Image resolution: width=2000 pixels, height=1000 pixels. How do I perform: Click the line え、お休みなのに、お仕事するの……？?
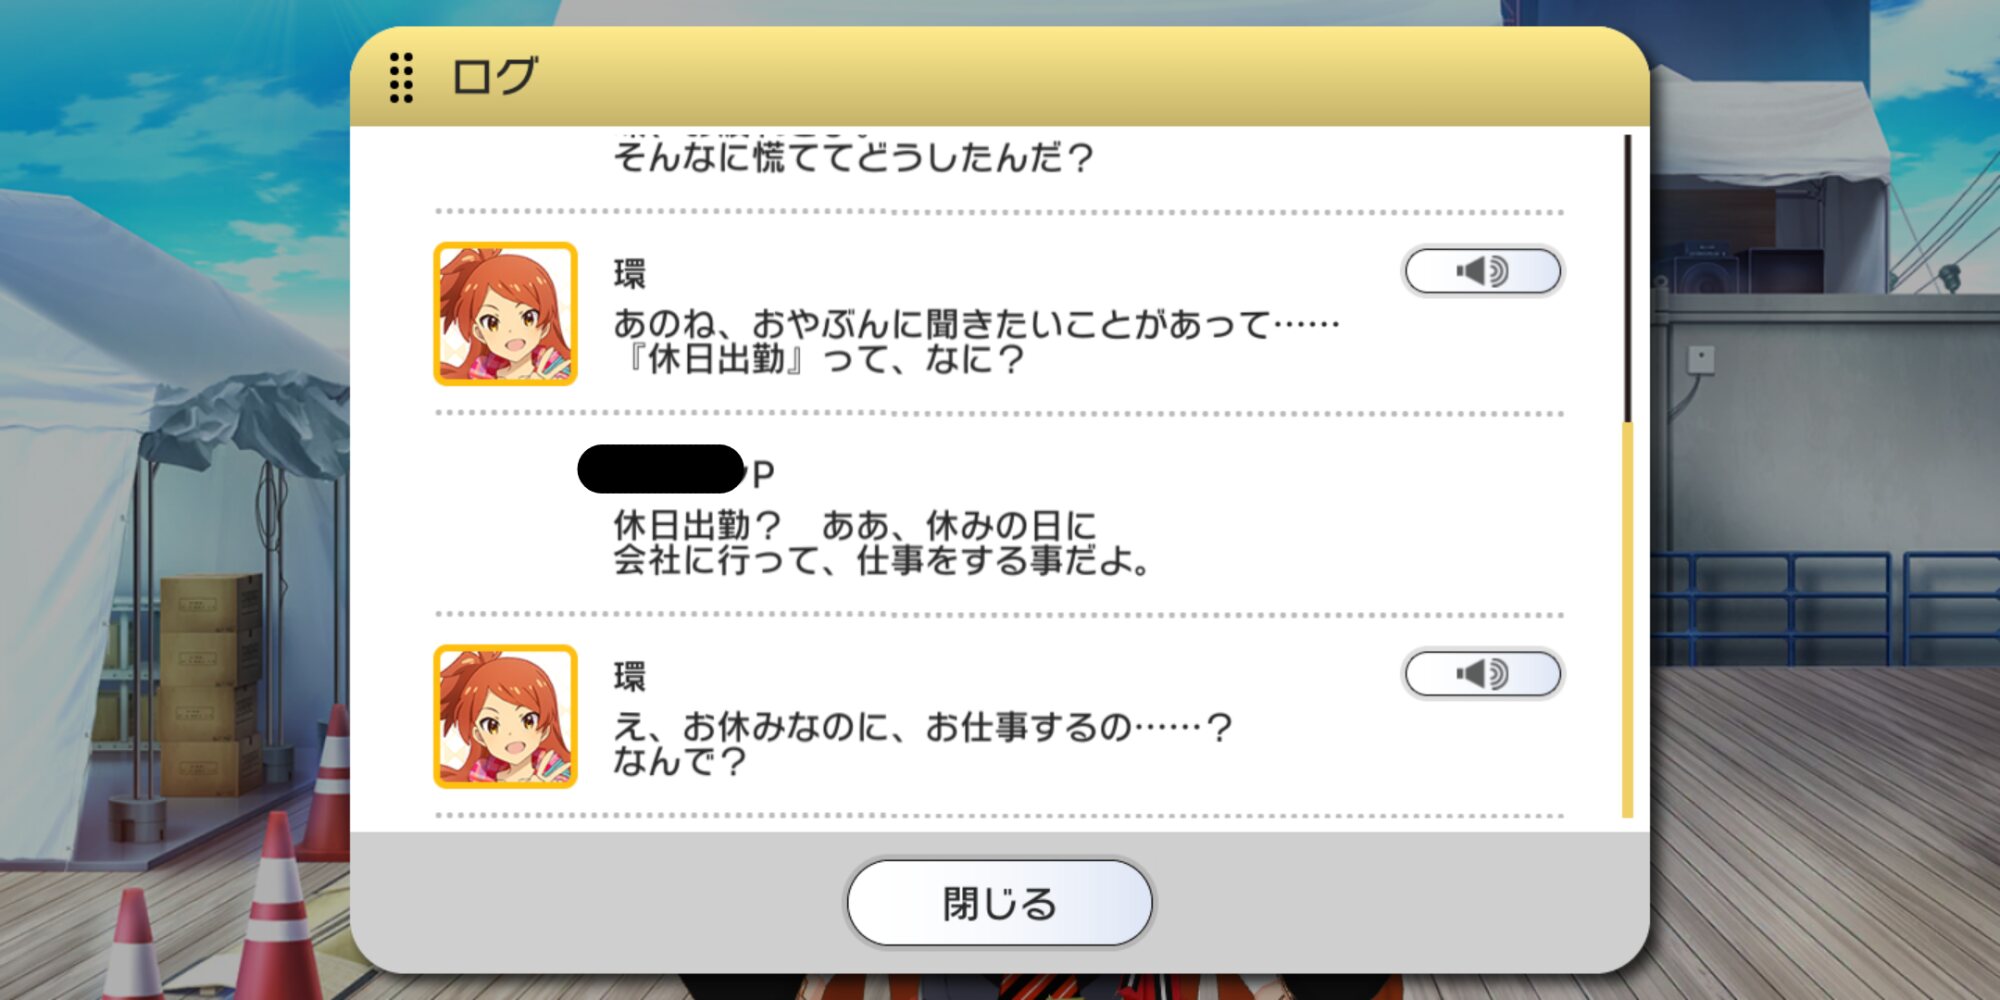point(923,727)
